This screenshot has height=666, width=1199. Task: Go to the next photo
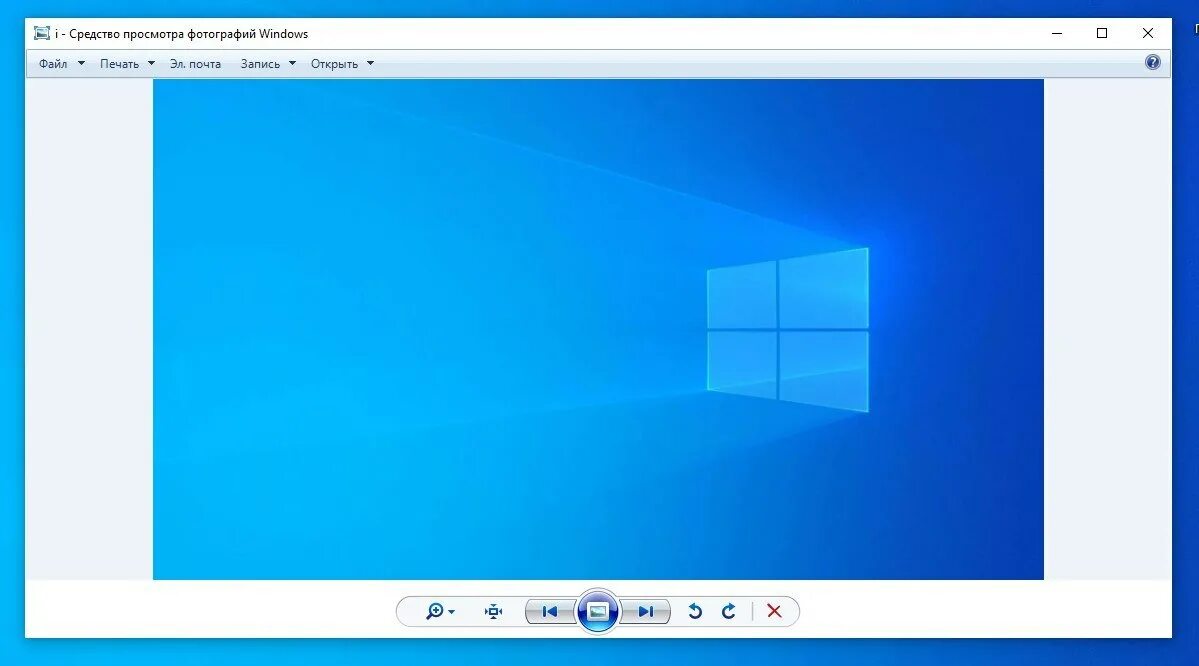(x=645, y=611)
